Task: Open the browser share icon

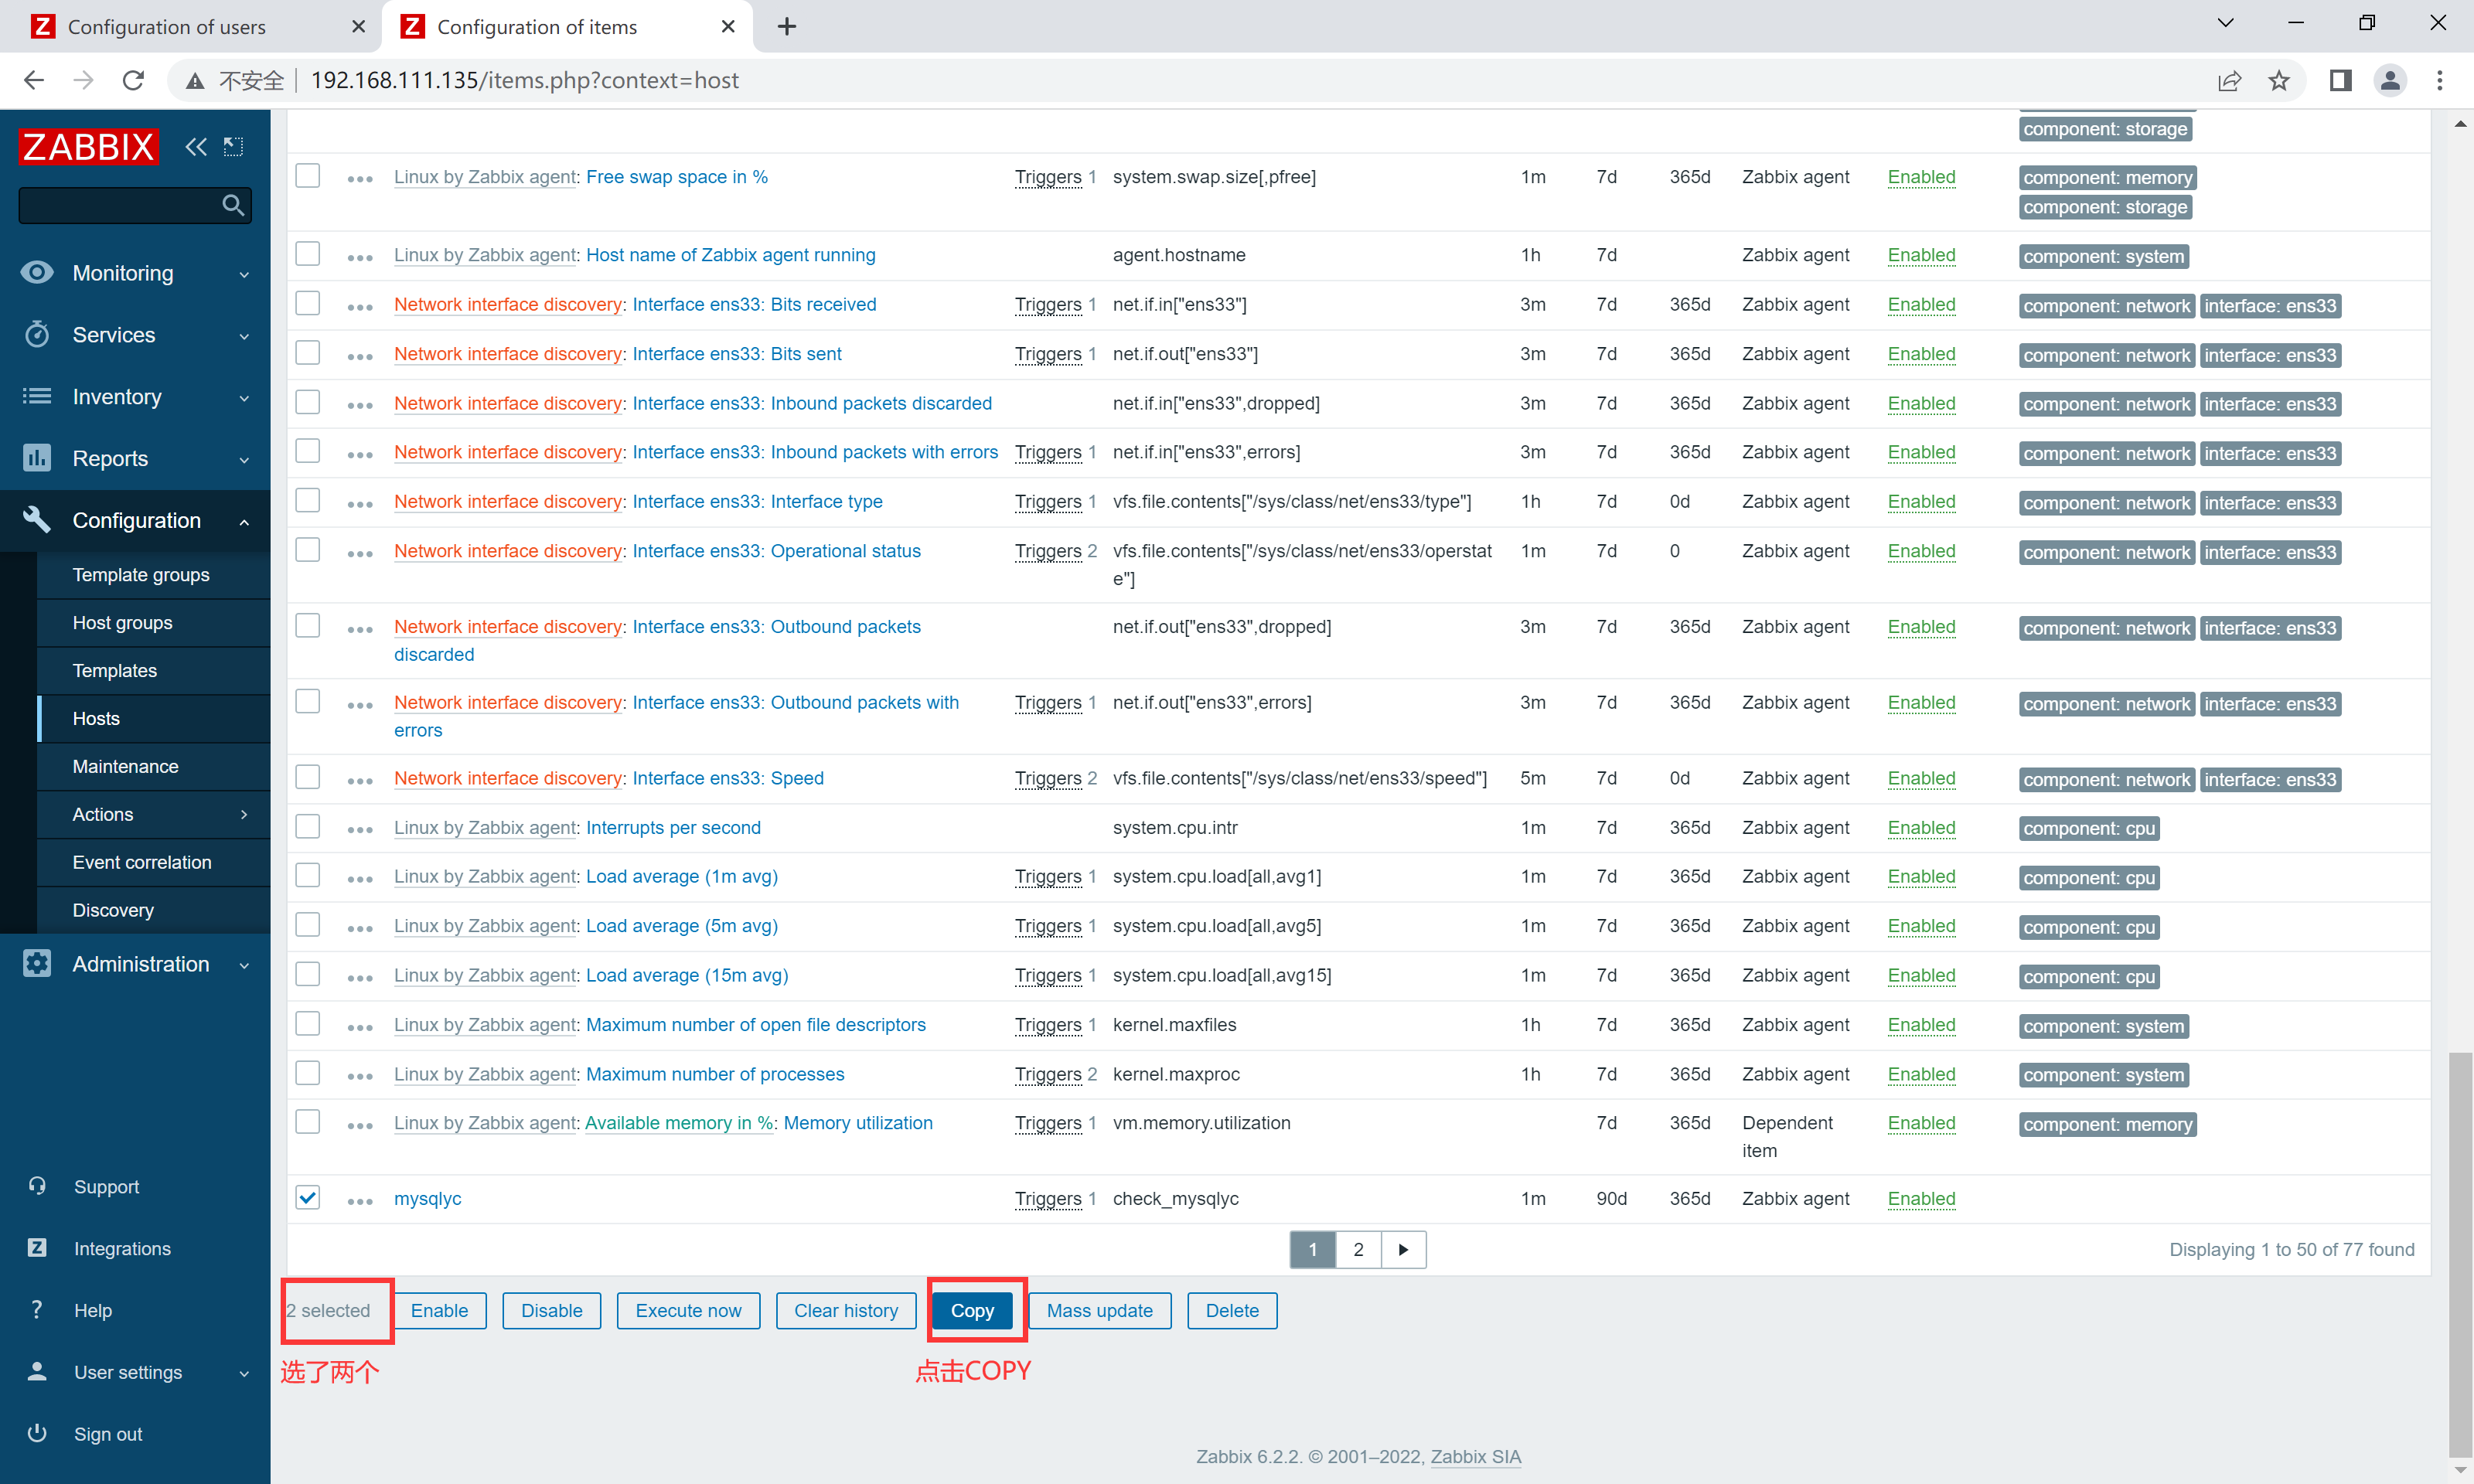Action: 2229,80
